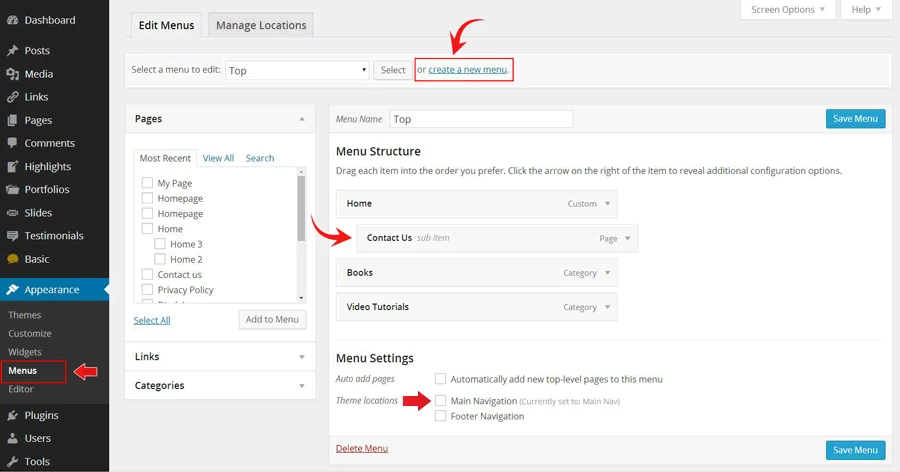Open the Screen Options dropdown
This screenshot has height=472, width=900.
tap(788, 10)
